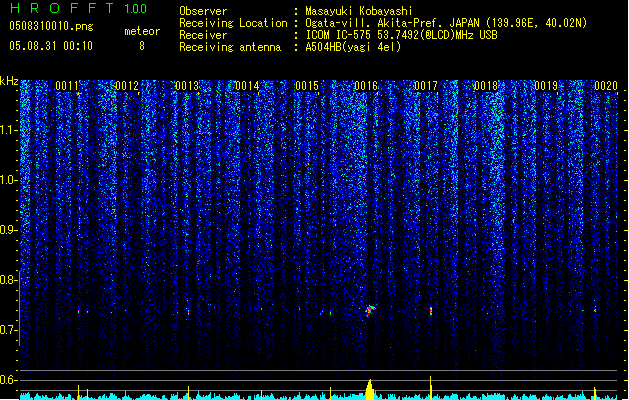
Task: Click time marker 0020
Action: [606, 86]
